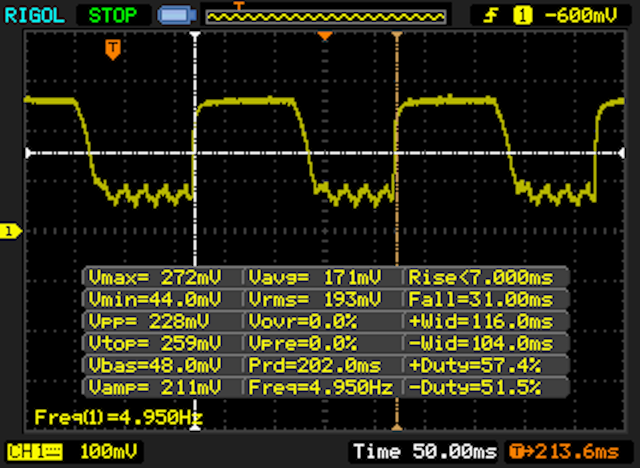Click the STOP run status indicator
The image size is (640, 468).
[113, 16]
